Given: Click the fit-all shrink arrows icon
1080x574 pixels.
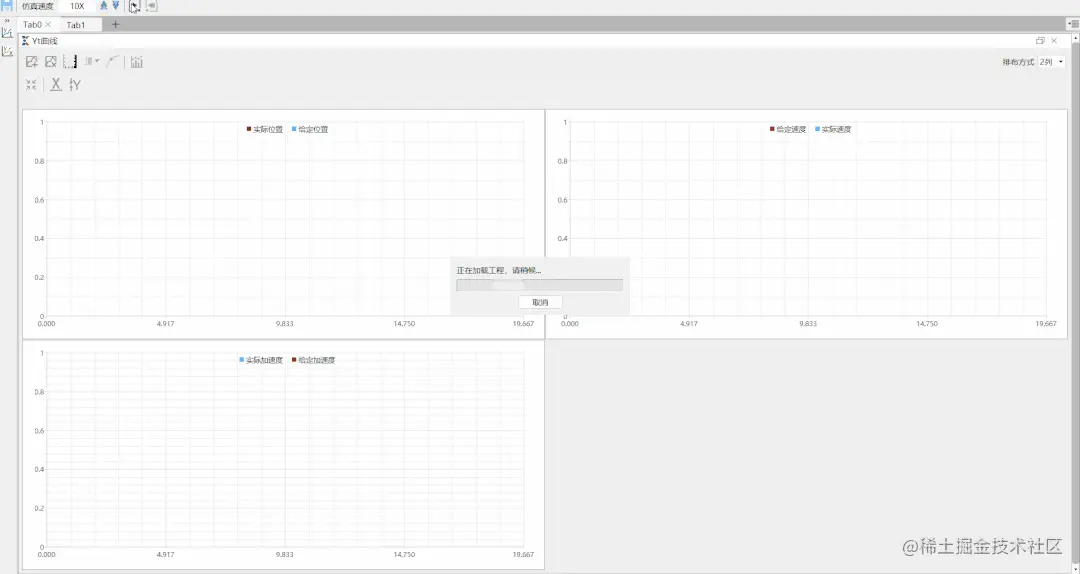Looking at the screenshot, I should coord(31,85).
